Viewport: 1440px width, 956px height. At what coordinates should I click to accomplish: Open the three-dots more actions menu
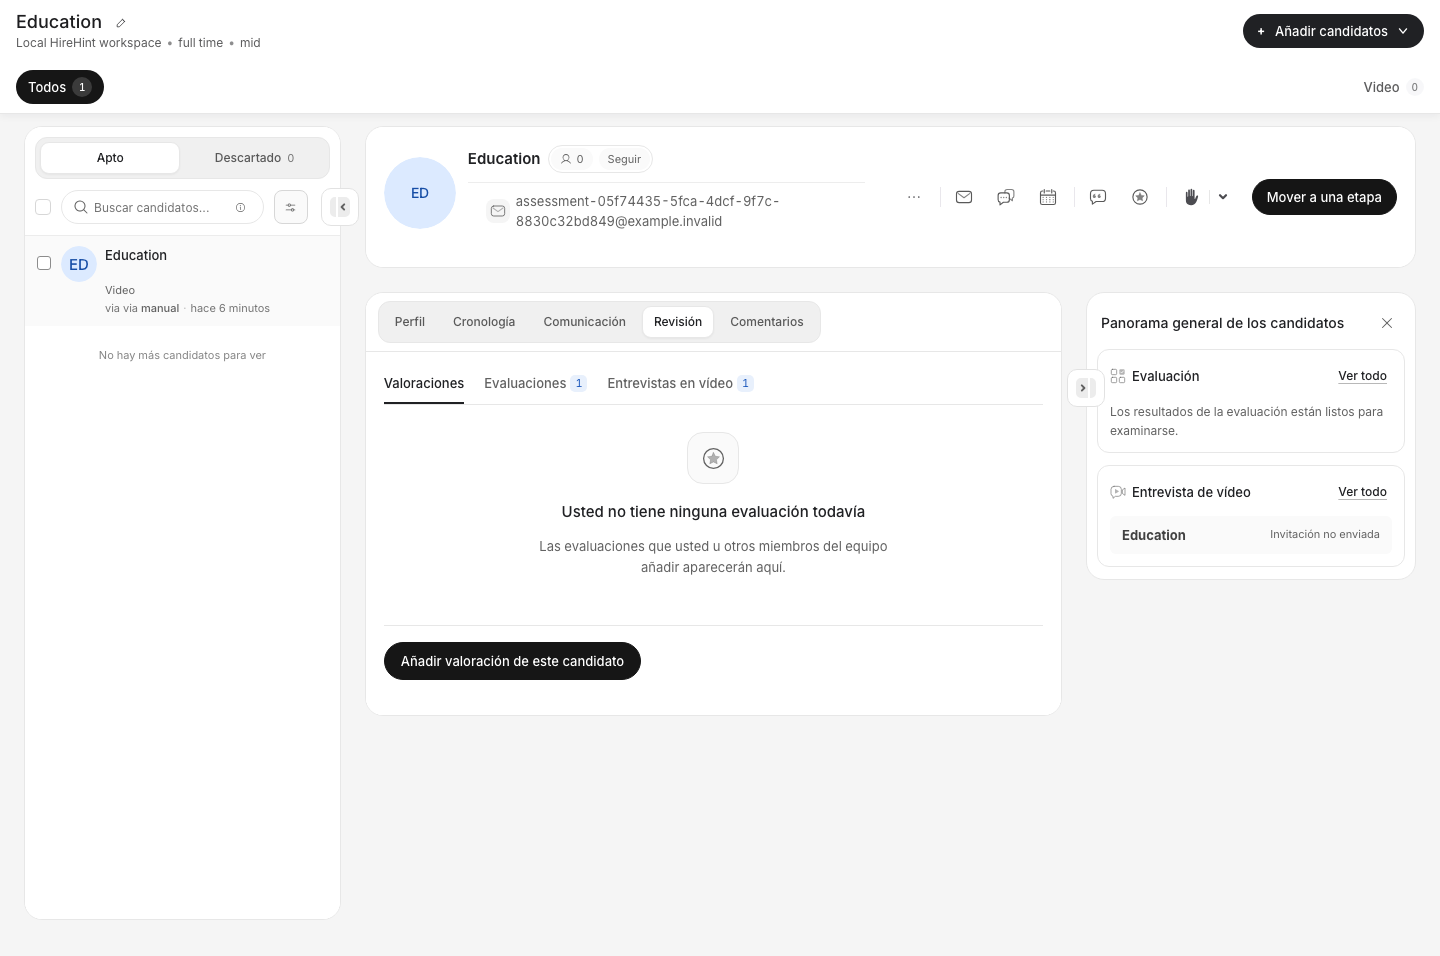pos(914,197)
